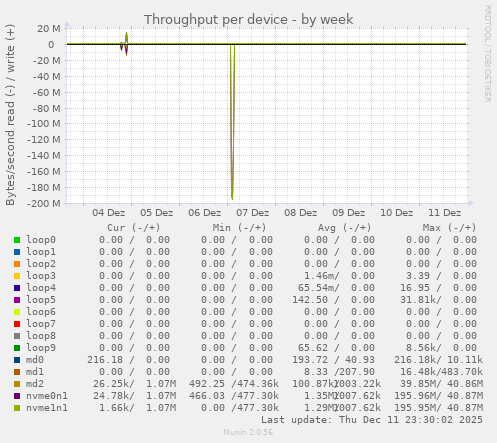Click the 'loop9' device name
Image resolution: width=497 pixels, height=443 pixels.
click(x=41, y=348)
